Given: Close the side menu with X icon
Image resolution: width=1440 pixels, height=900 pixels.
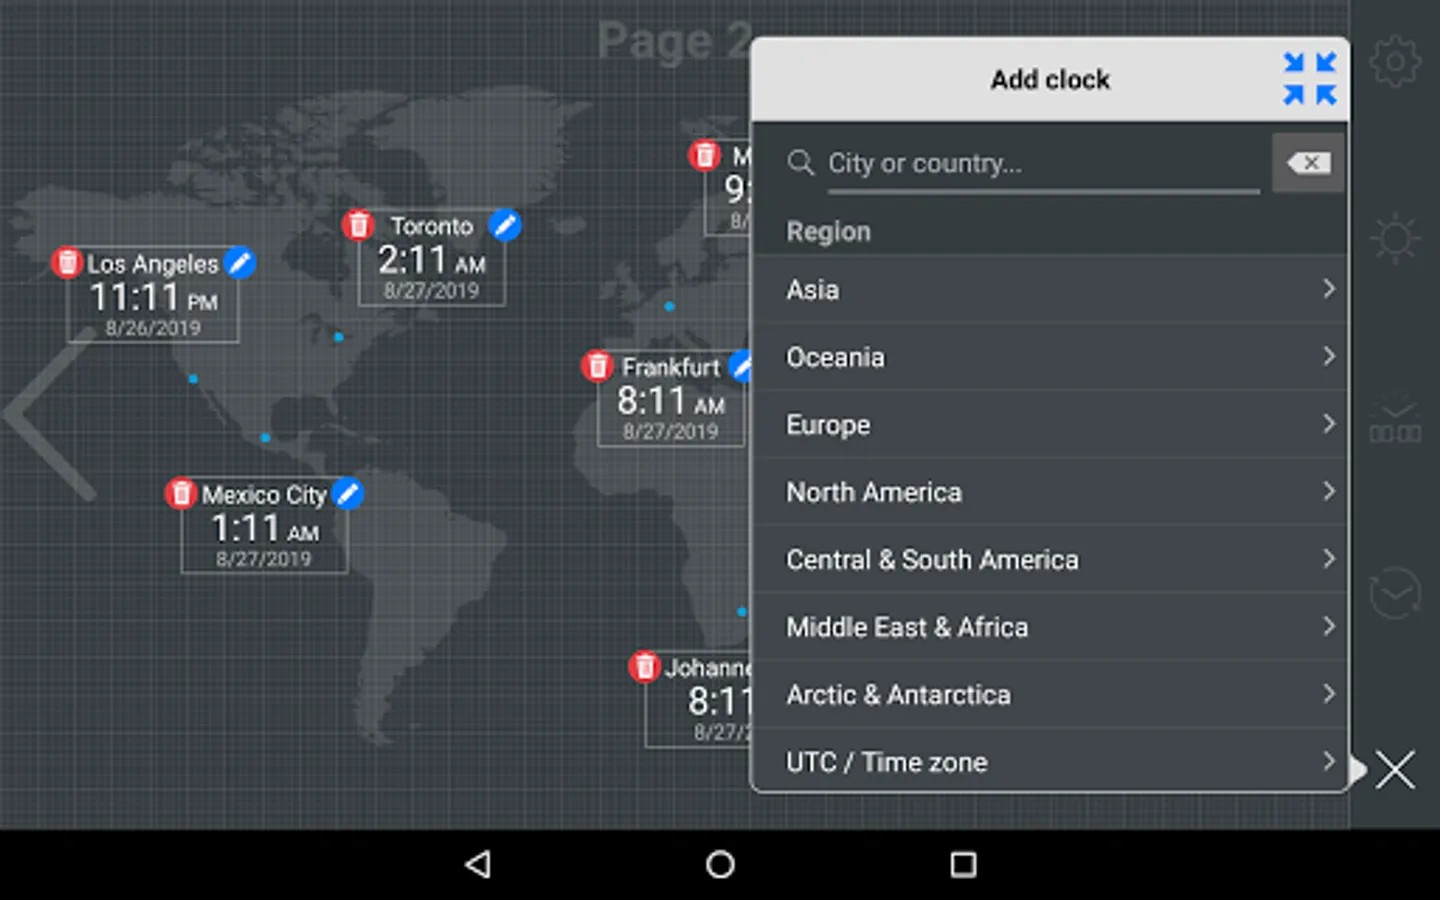Looking at the screenshot, I should coord(1395,770).
